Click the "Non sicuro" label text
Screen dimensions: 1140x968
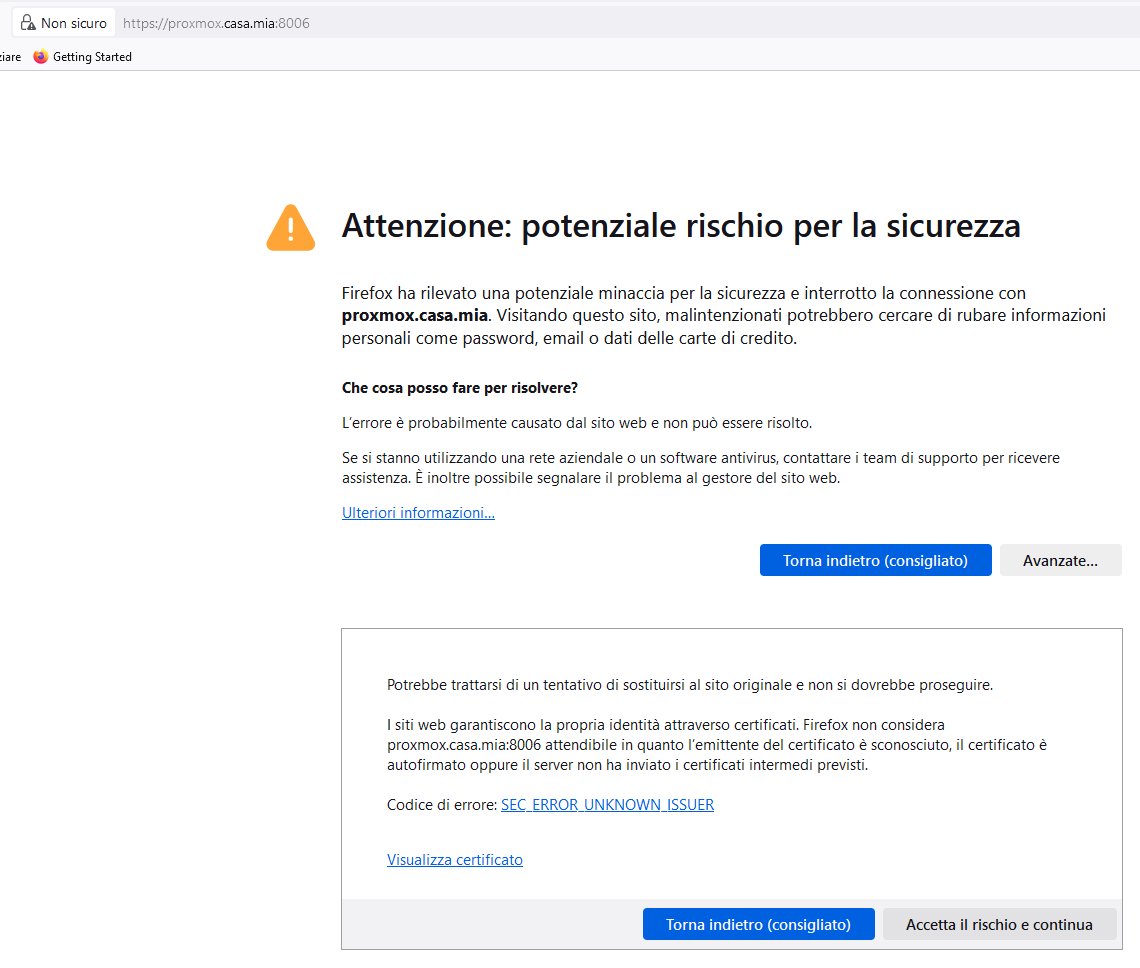pos(73,23)
